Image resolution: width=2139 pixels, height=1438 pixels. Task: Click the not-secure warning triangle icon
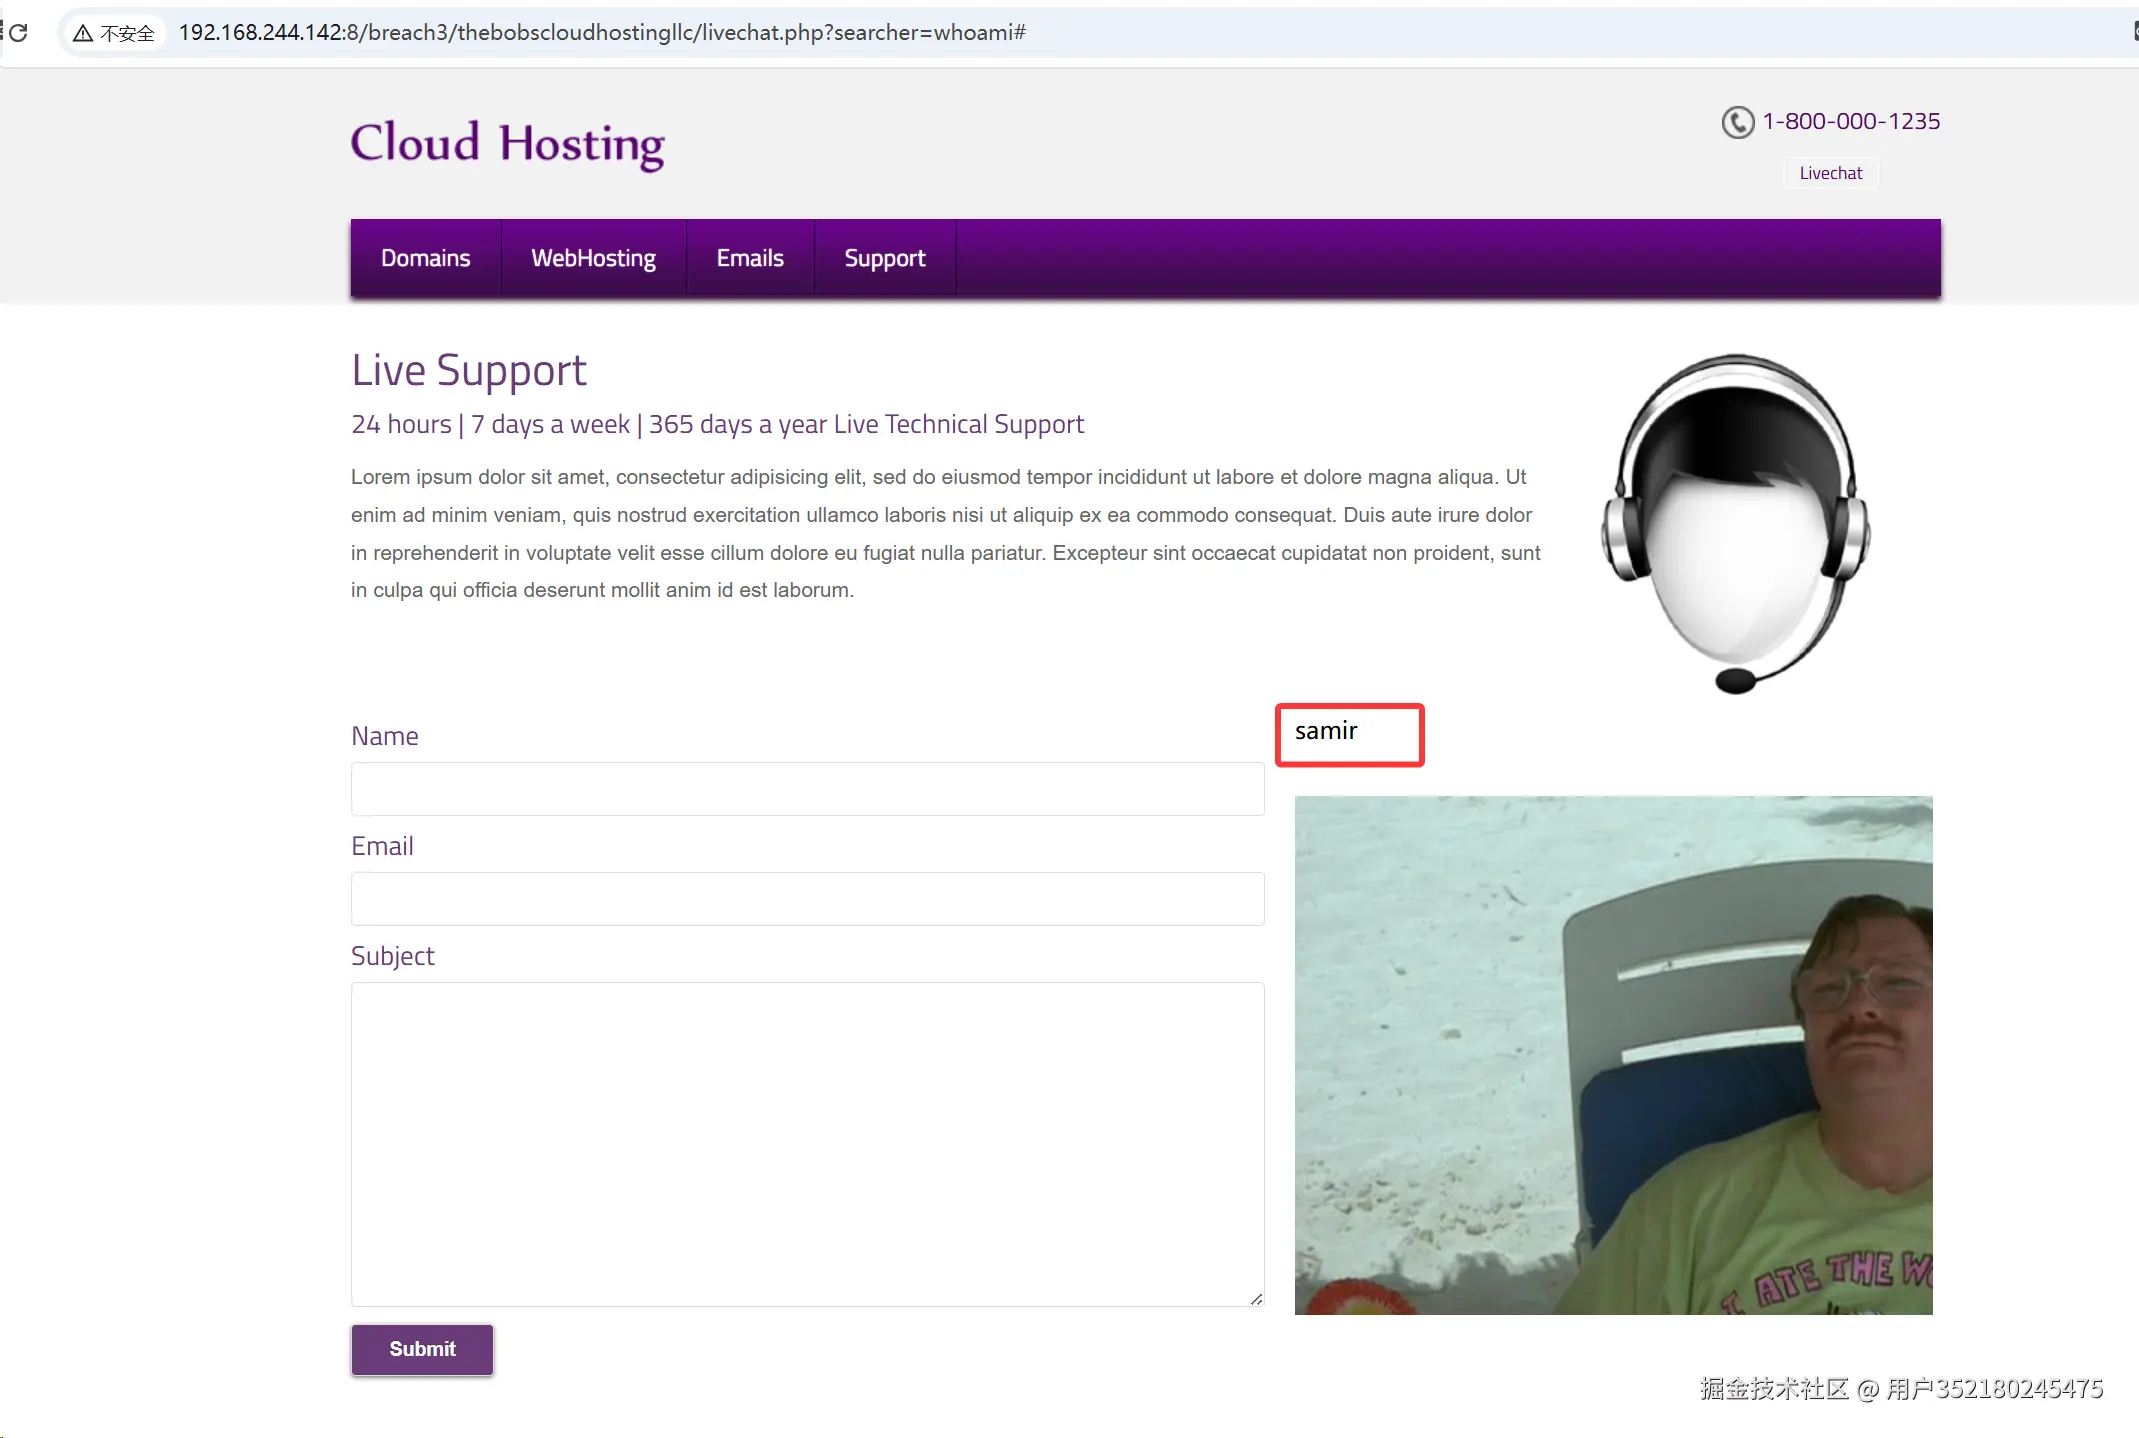[83, 33]
